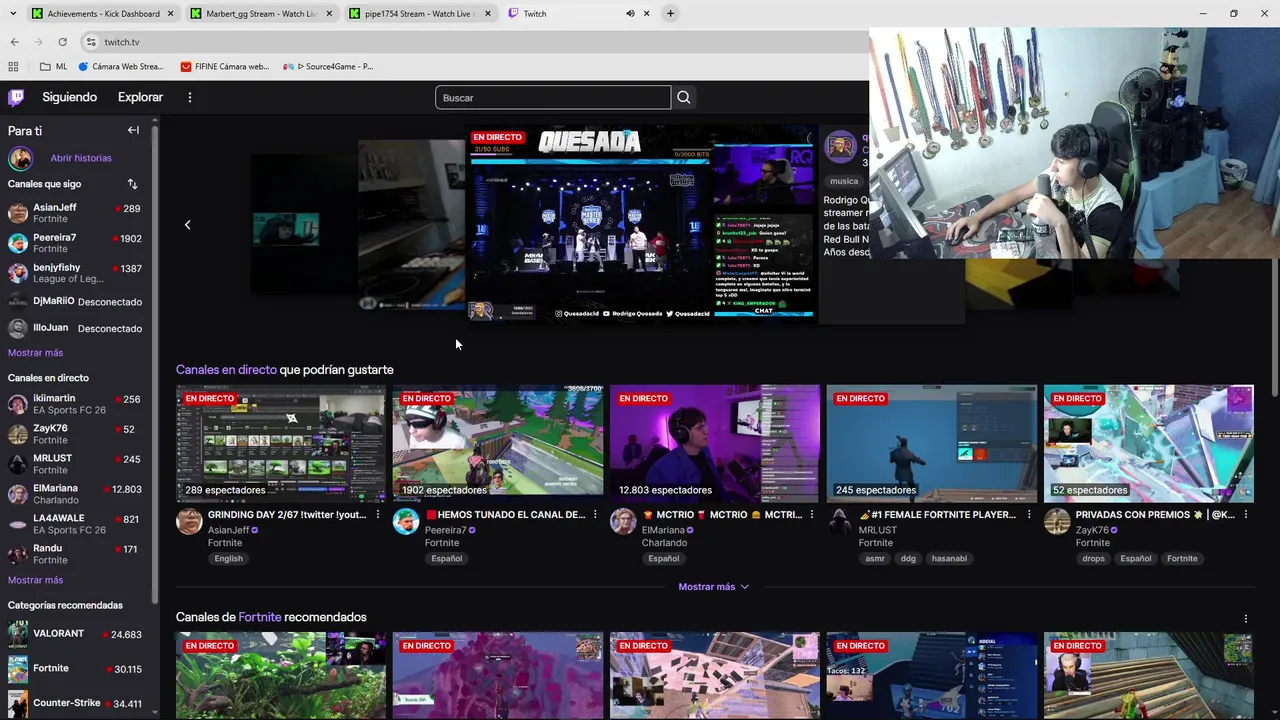Open LA4AWALE channel in sidebar
This screenshot has height=720, width=1280.
click(x=75, y=524)
